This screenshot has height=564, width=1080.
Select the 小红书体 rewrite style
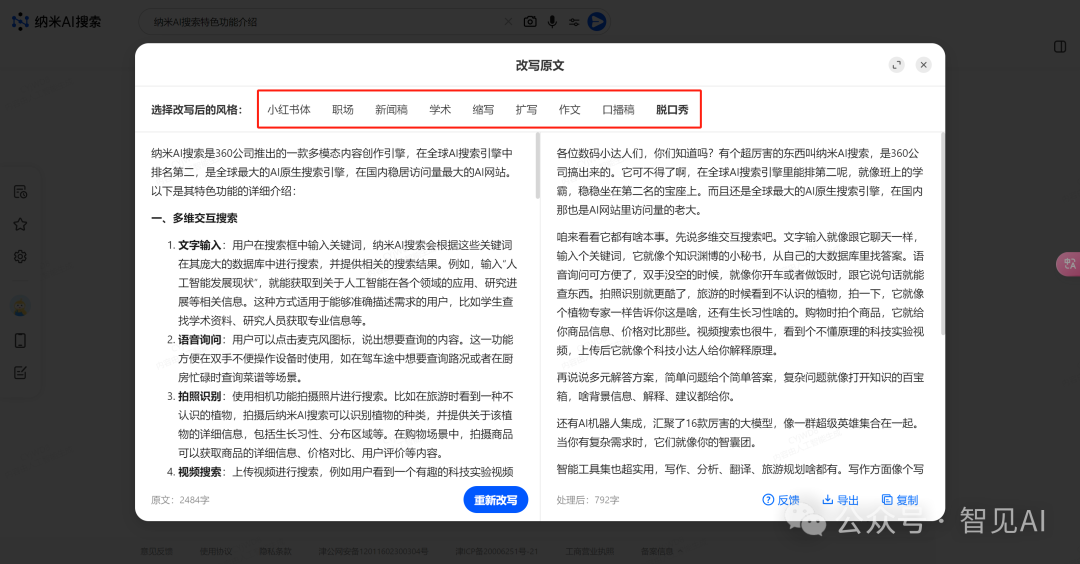288,110
